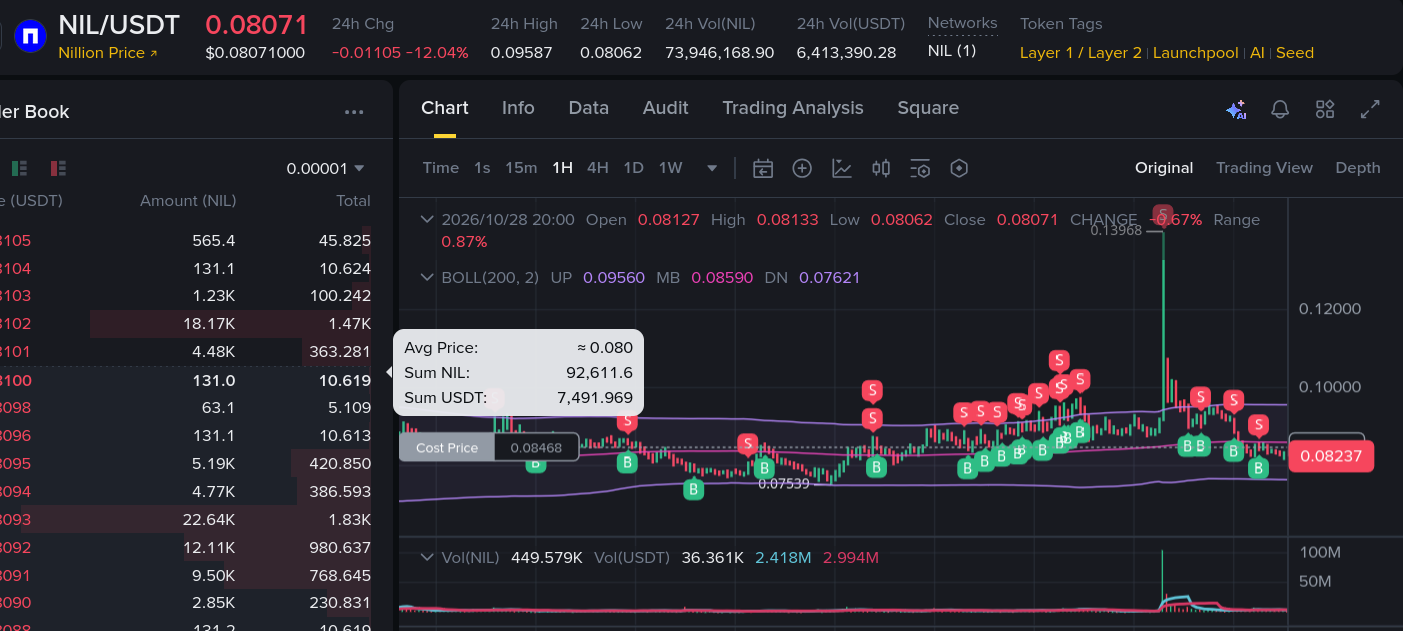Open the Data tab
The height and width of the screenshot is (631, 1403).
pyautogui.click(x=589, y=108)
